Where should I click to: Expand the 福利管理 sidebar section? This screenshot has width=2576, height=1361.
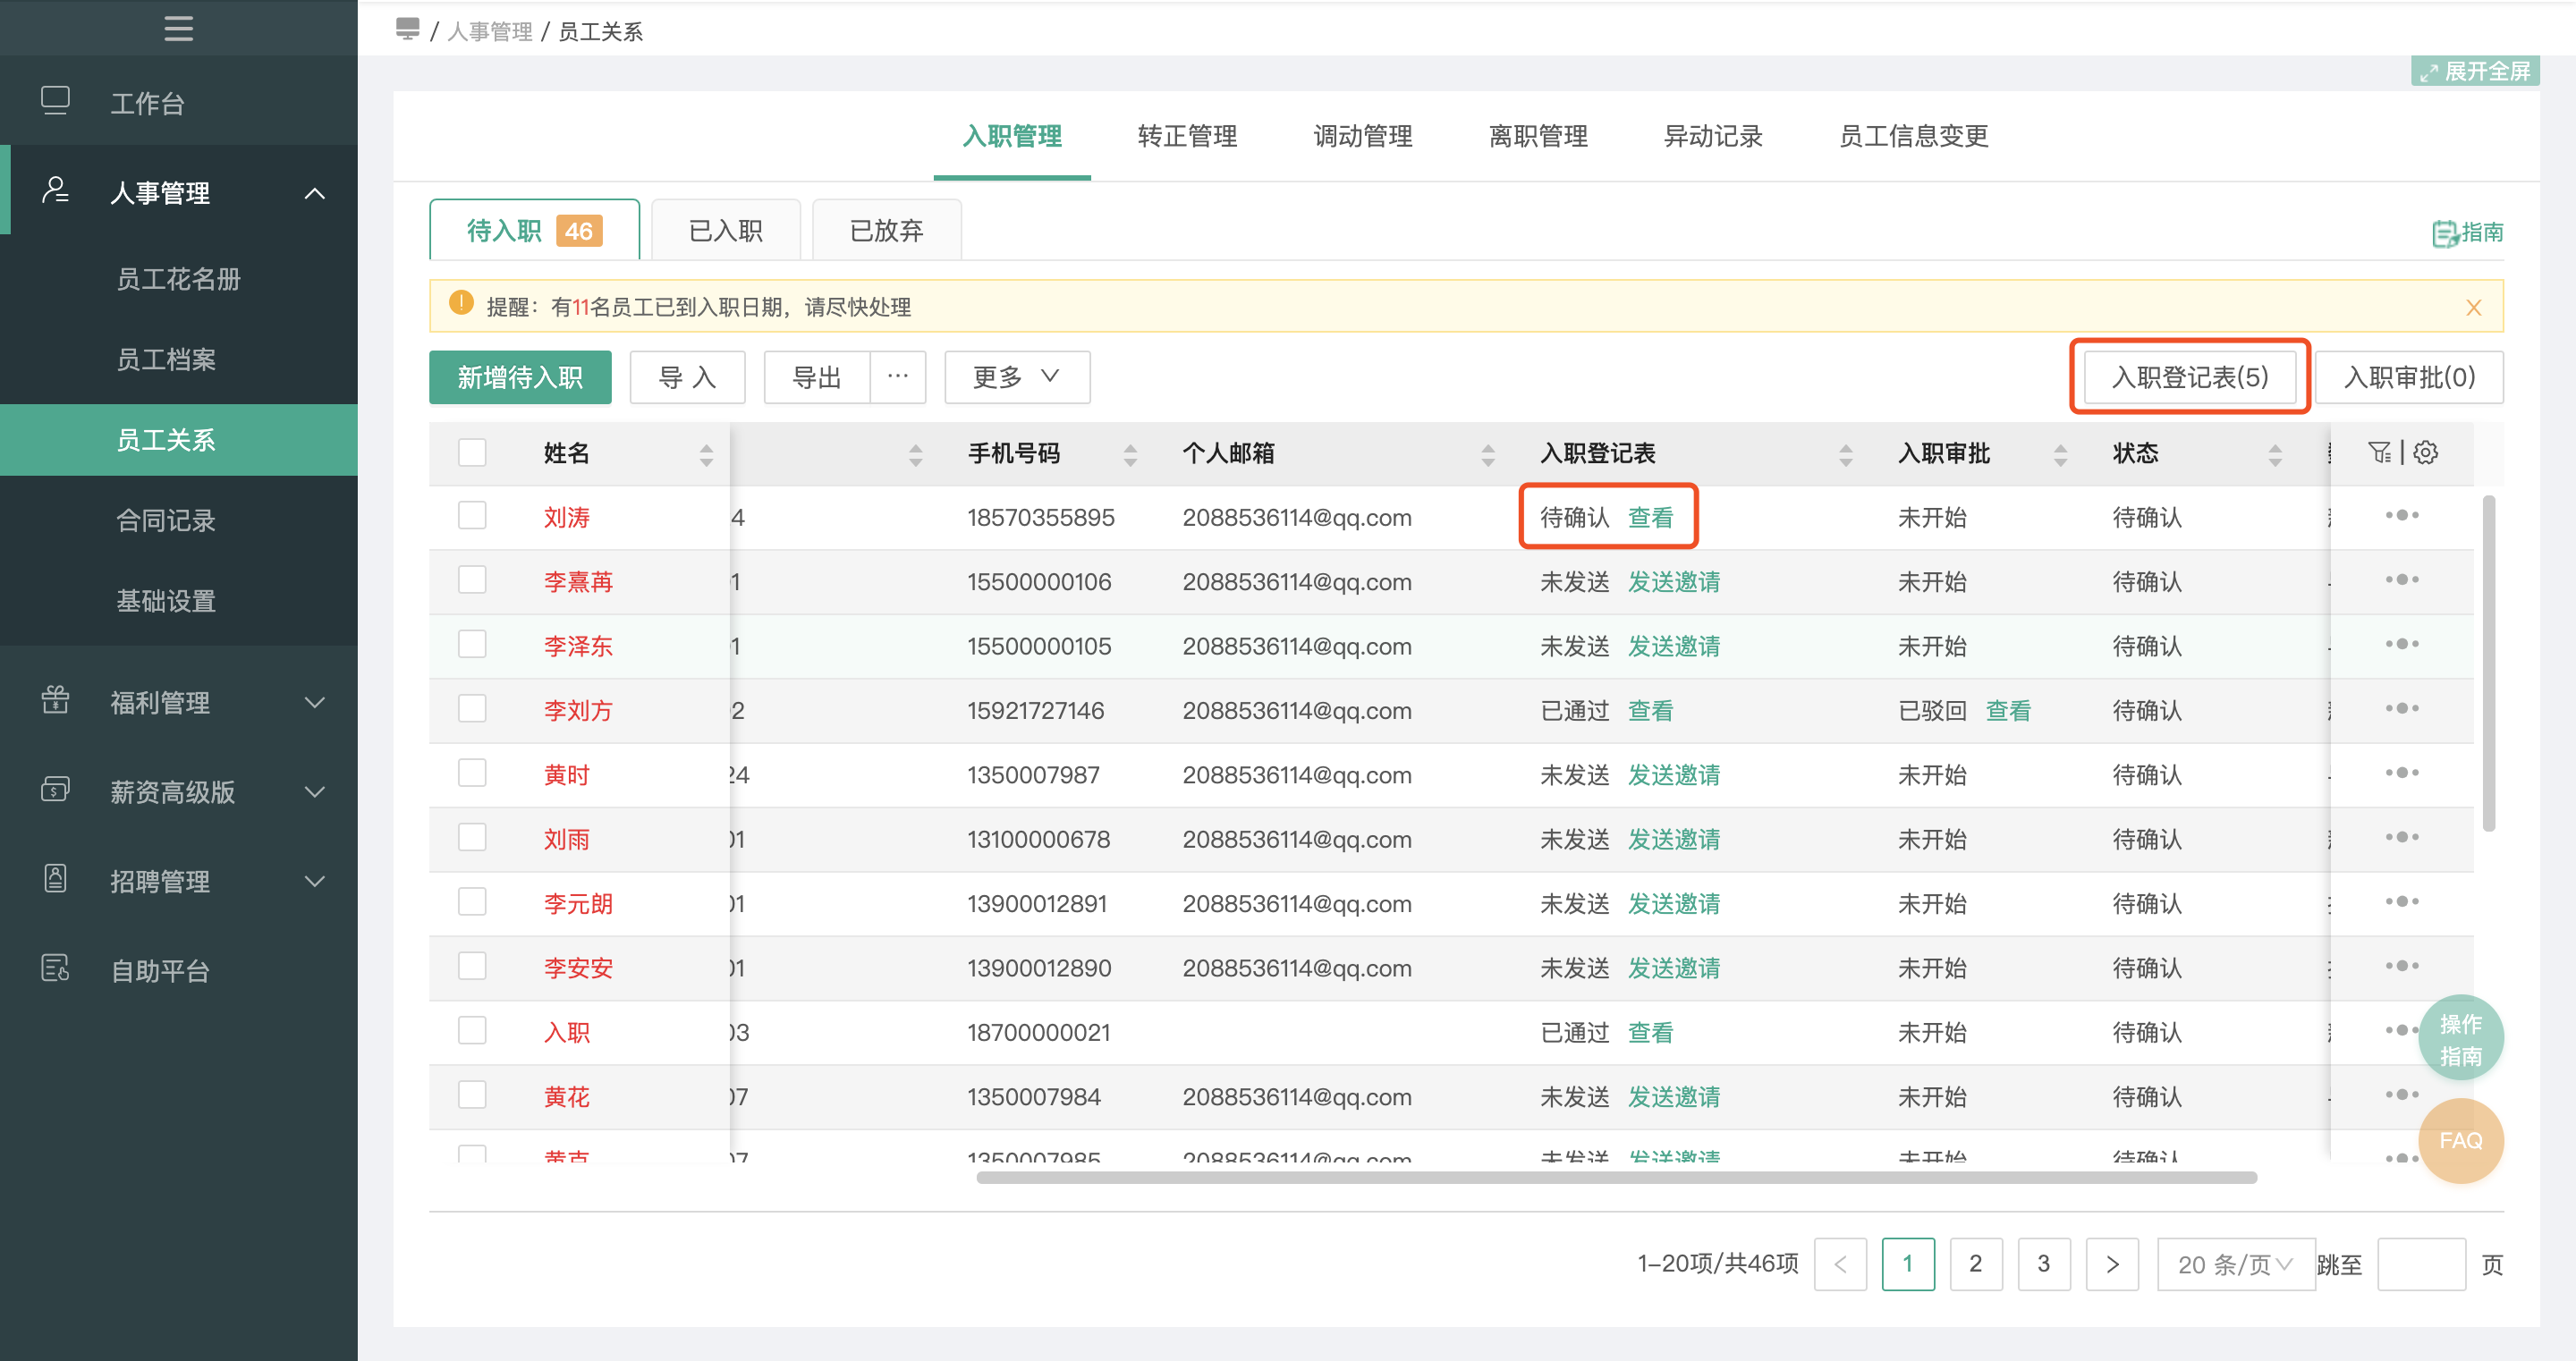coord(314,702)
